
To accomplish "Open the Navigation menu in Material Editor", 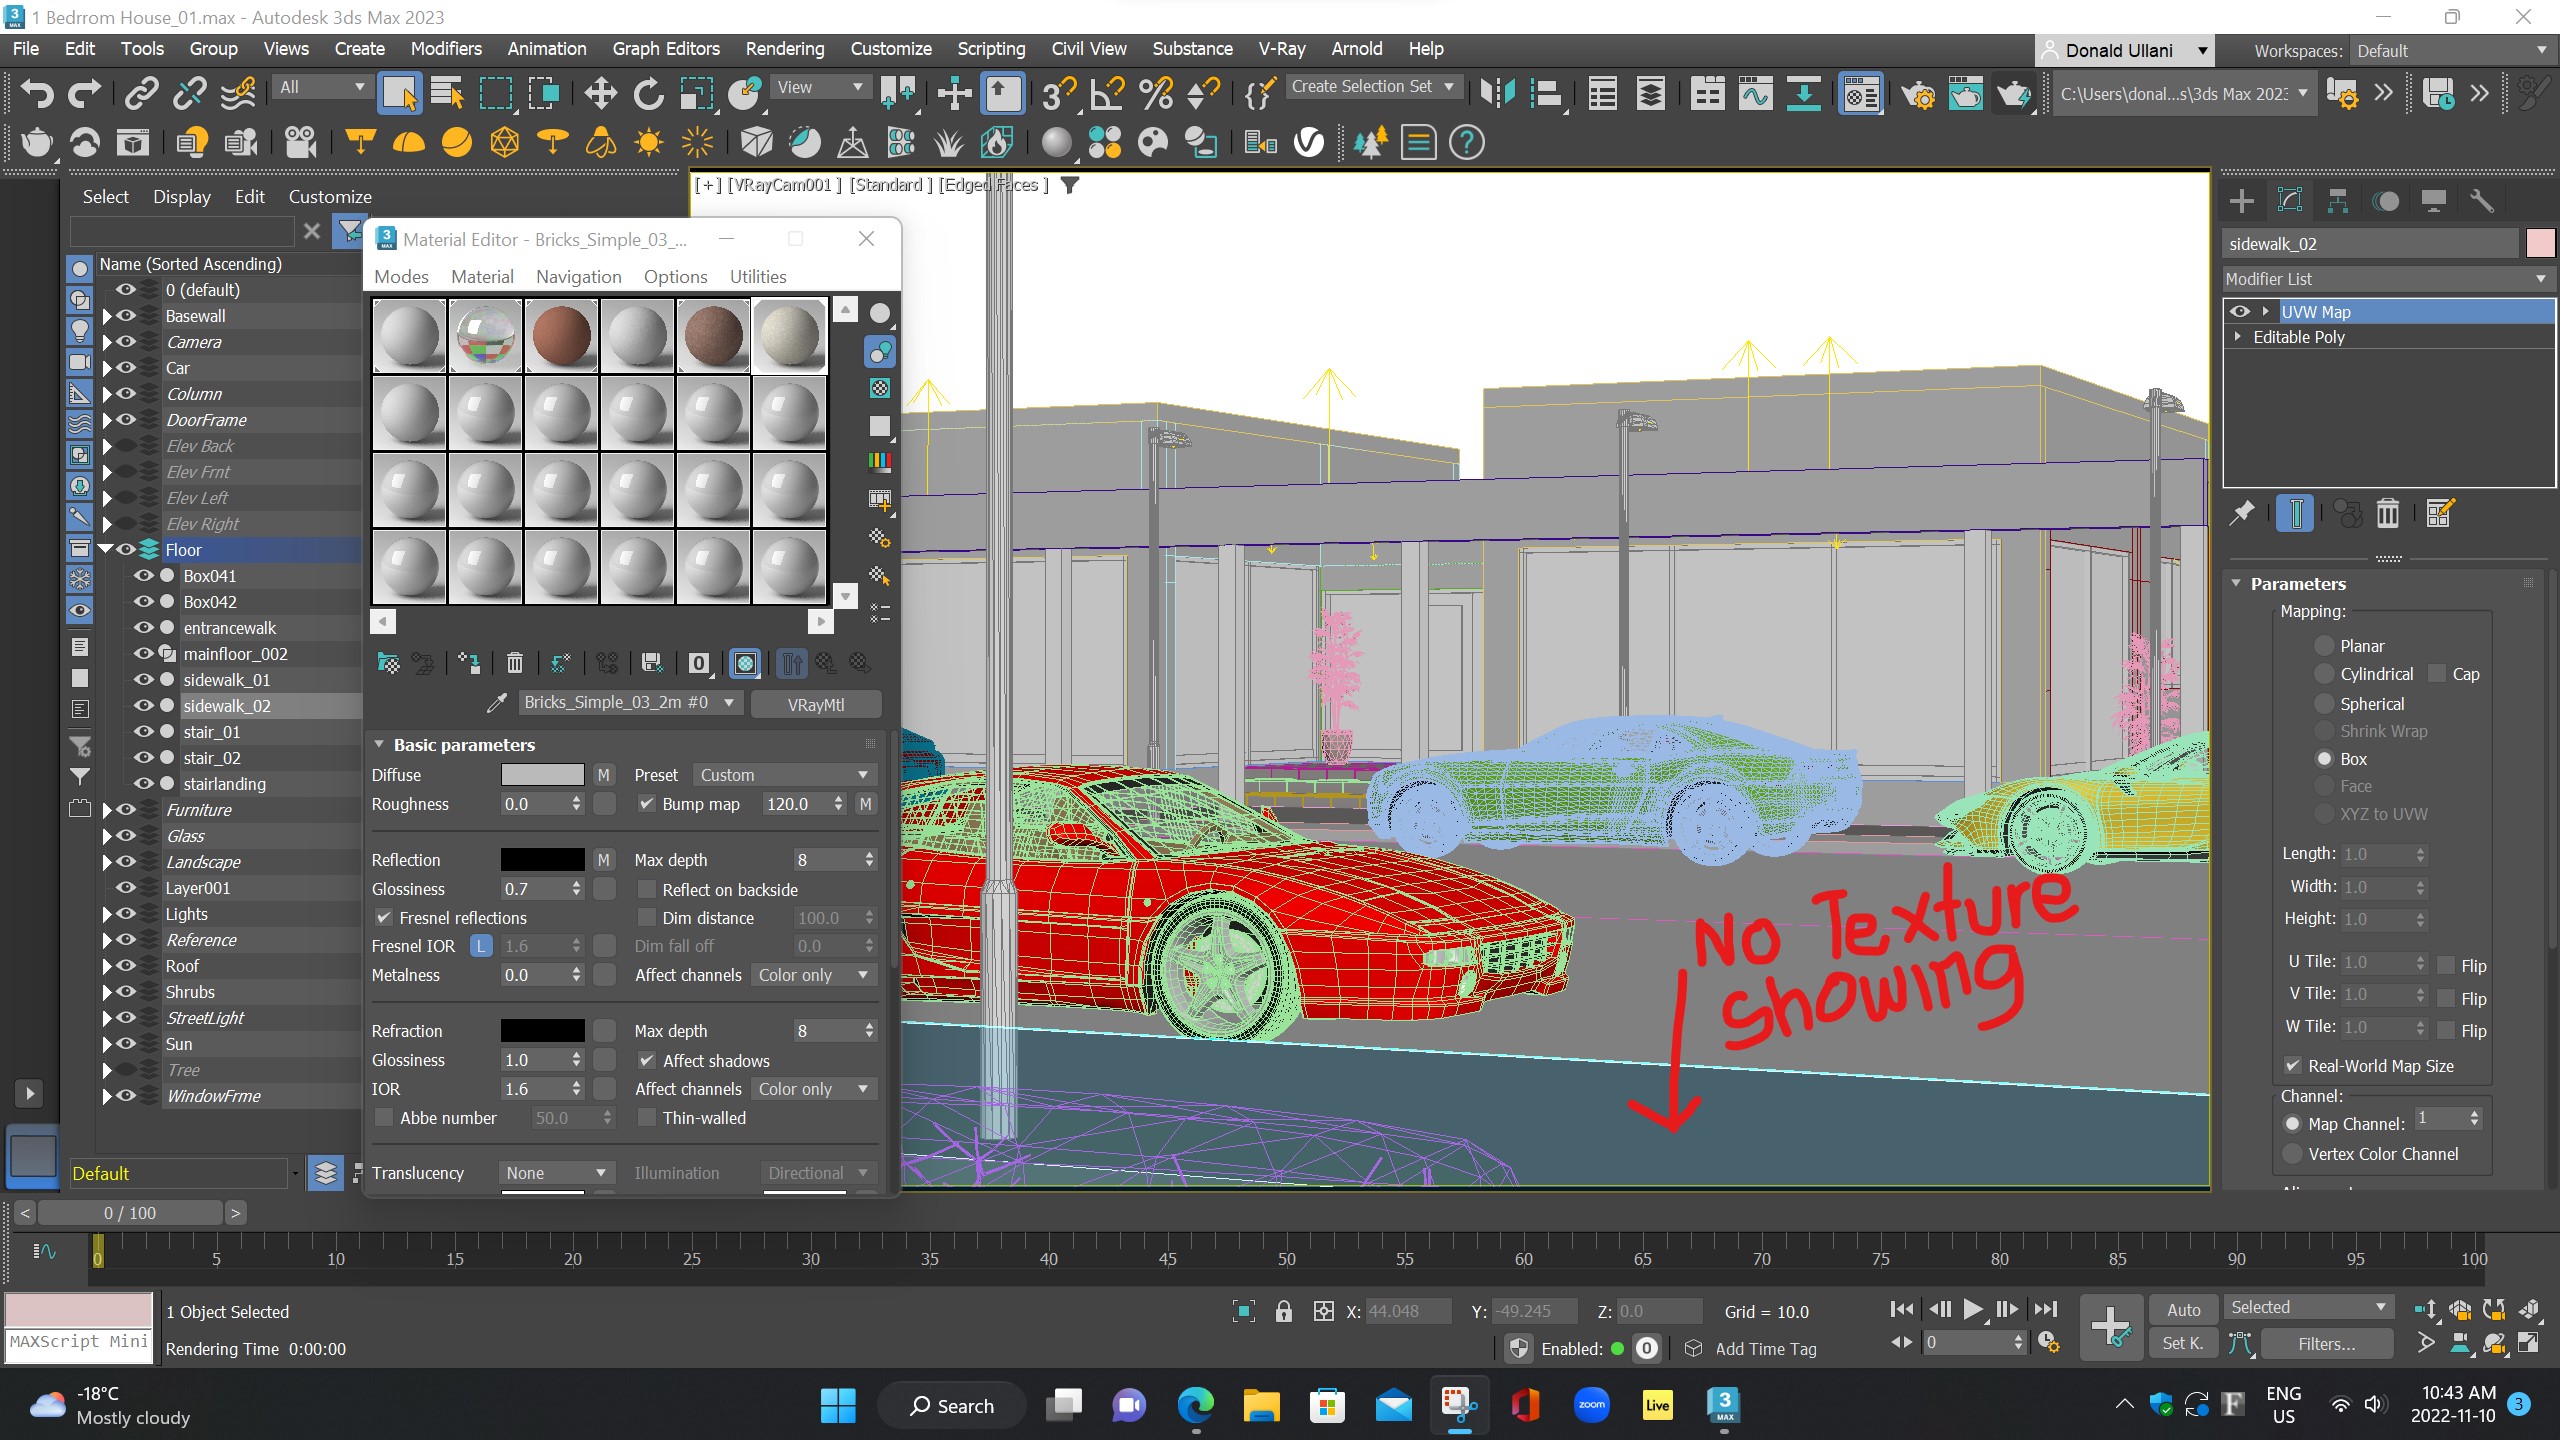I will [x=578, y=277].
